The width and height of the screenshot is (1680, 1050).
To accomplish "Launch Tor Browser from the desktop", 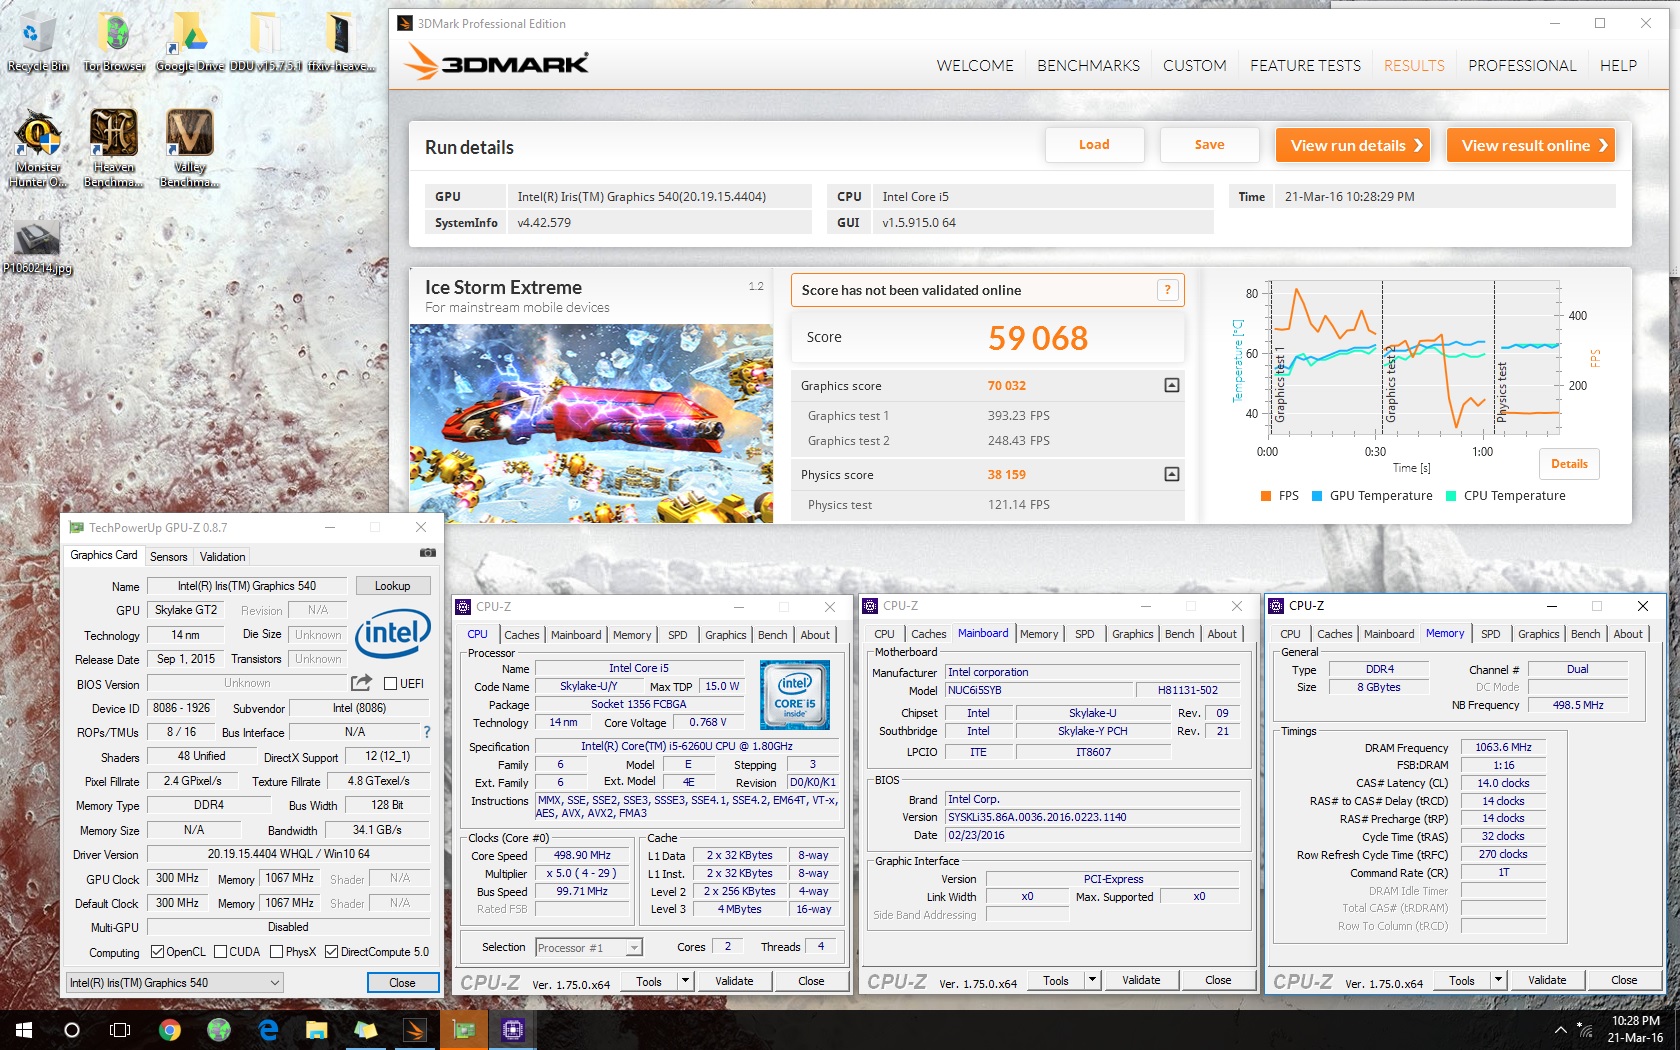I will click(114, 42).
